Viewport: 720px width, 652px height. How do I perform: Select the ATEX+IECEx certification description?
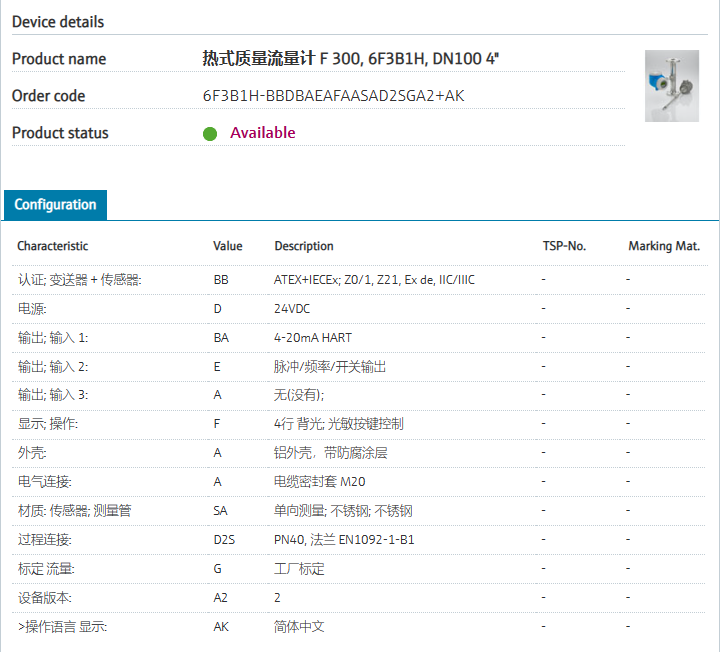coord(374,280)
